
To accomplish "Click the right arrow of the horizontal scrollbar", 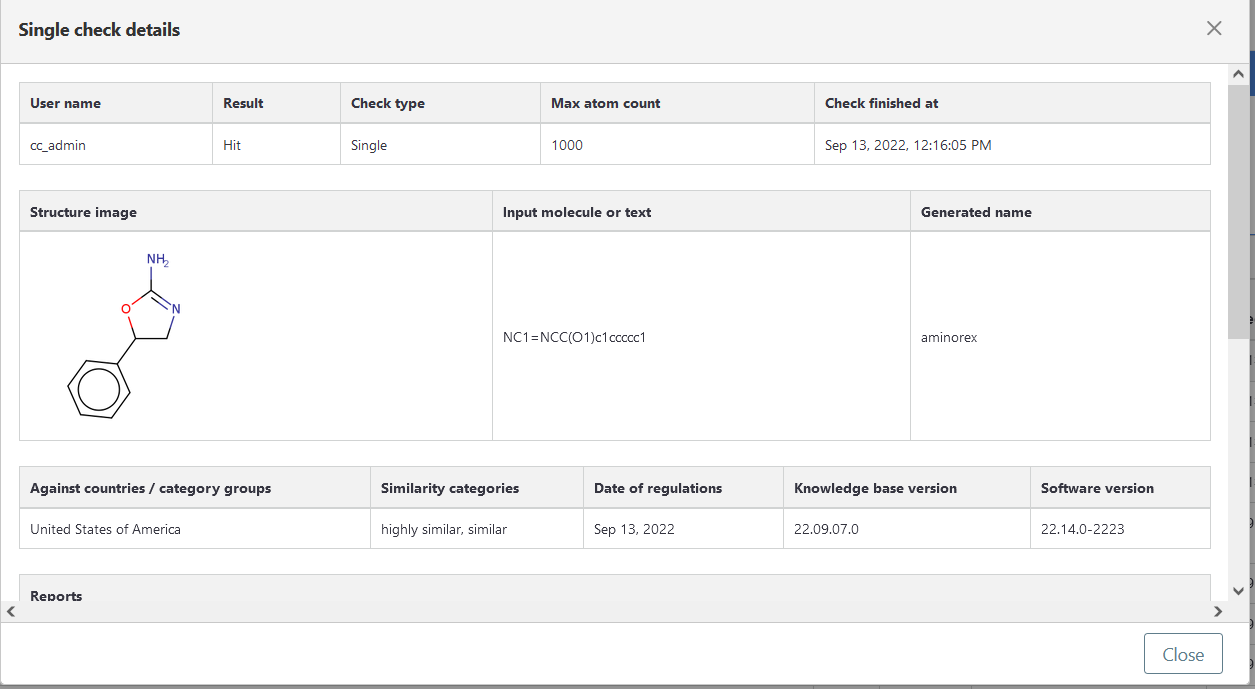I will click(1218, 611).
